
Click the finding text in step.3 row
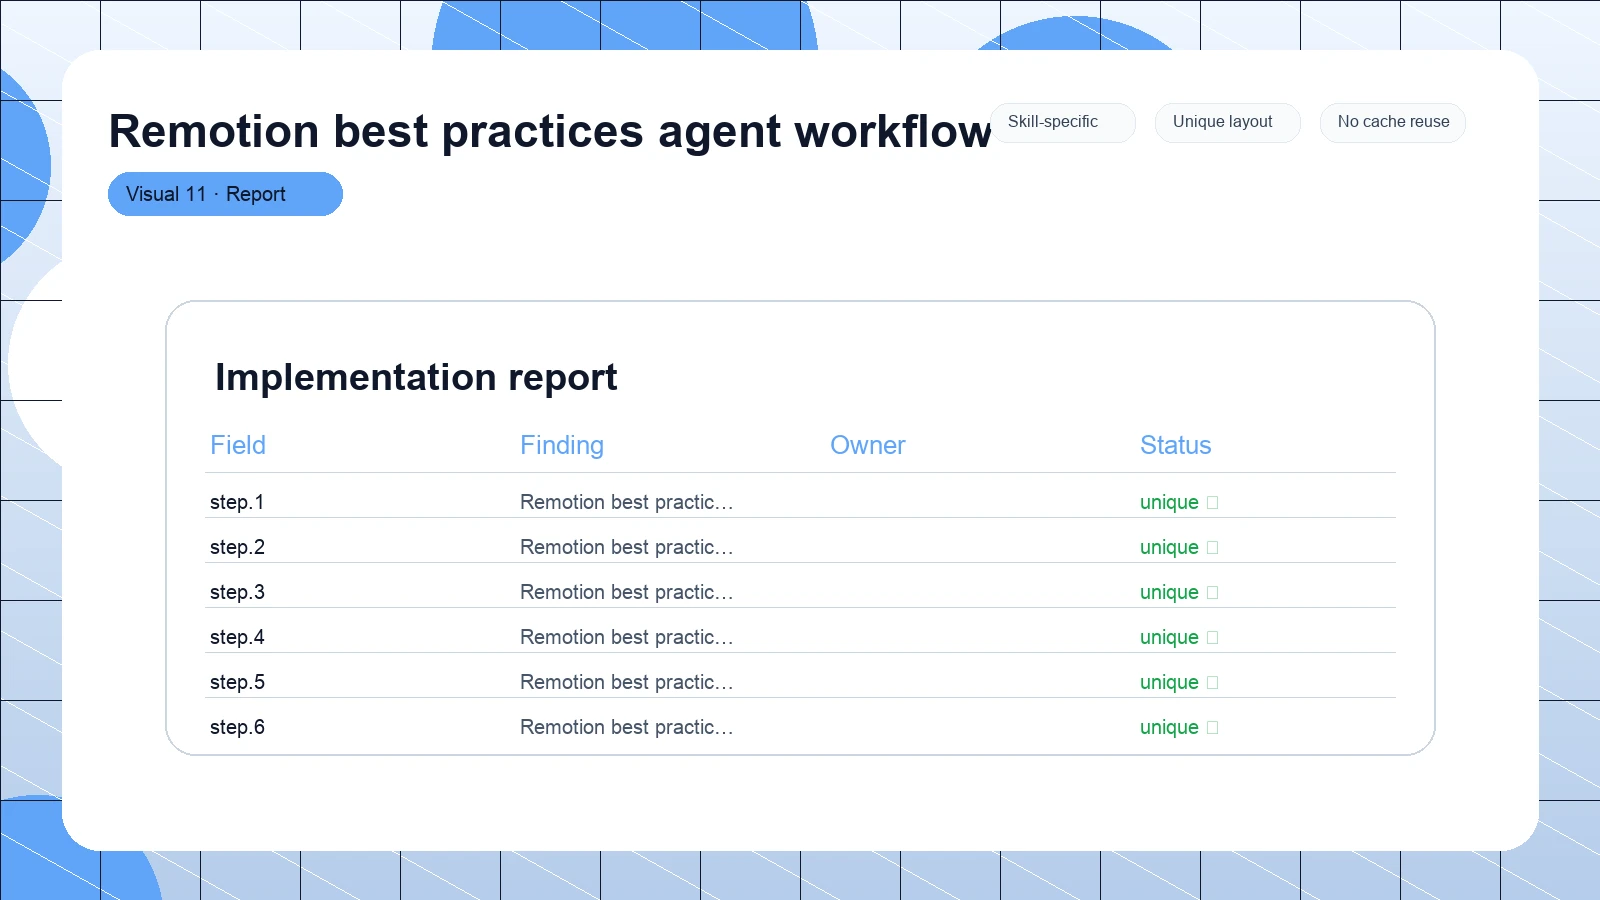click(x=627, y=592)
